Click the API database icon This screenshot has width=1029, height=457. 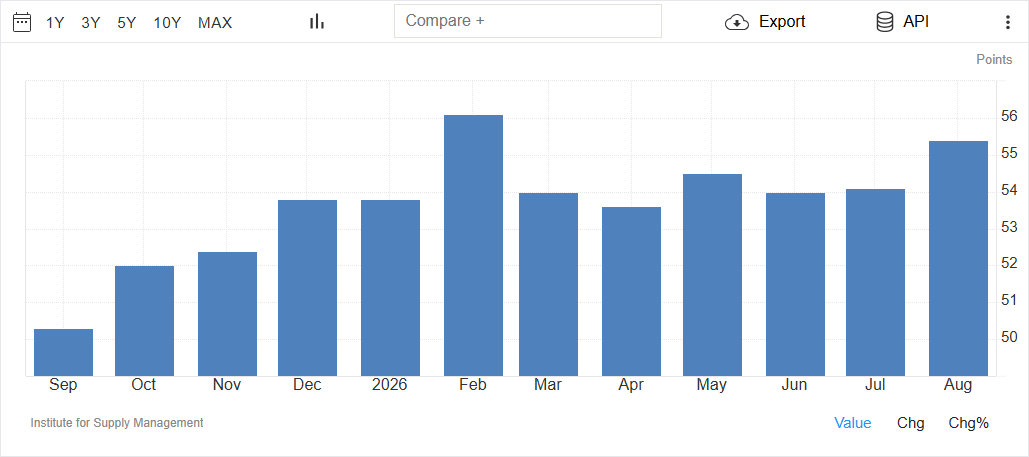[x=885, y=22]
